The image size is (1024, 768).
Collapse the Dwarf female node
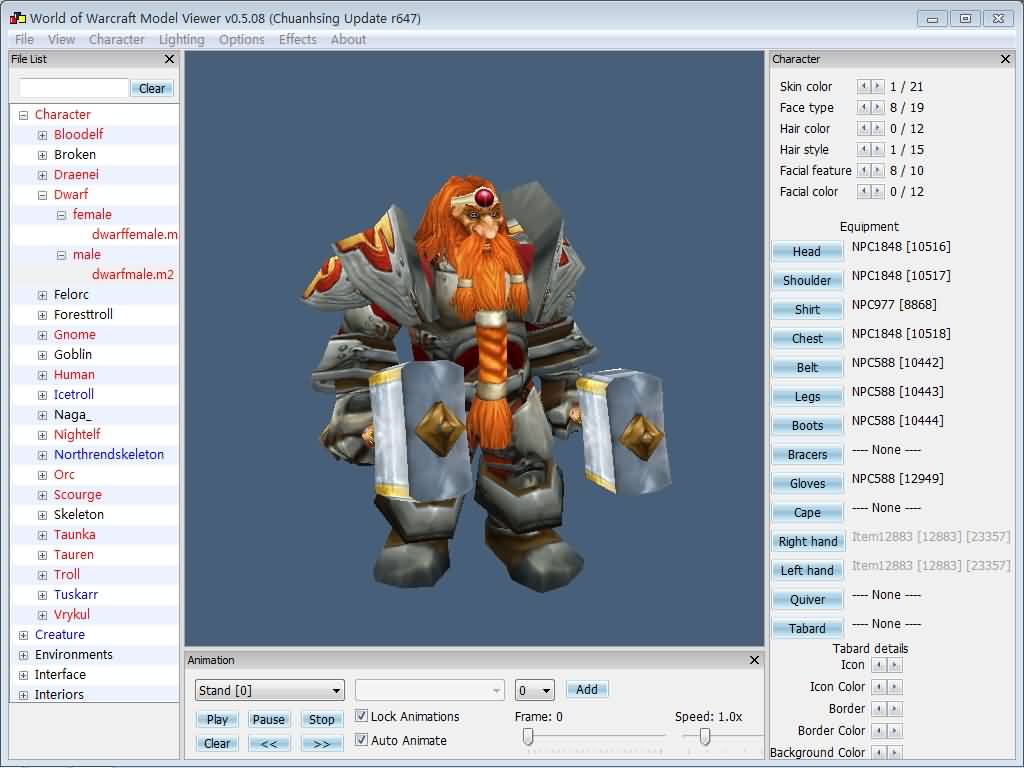click(x=61, y=216)
